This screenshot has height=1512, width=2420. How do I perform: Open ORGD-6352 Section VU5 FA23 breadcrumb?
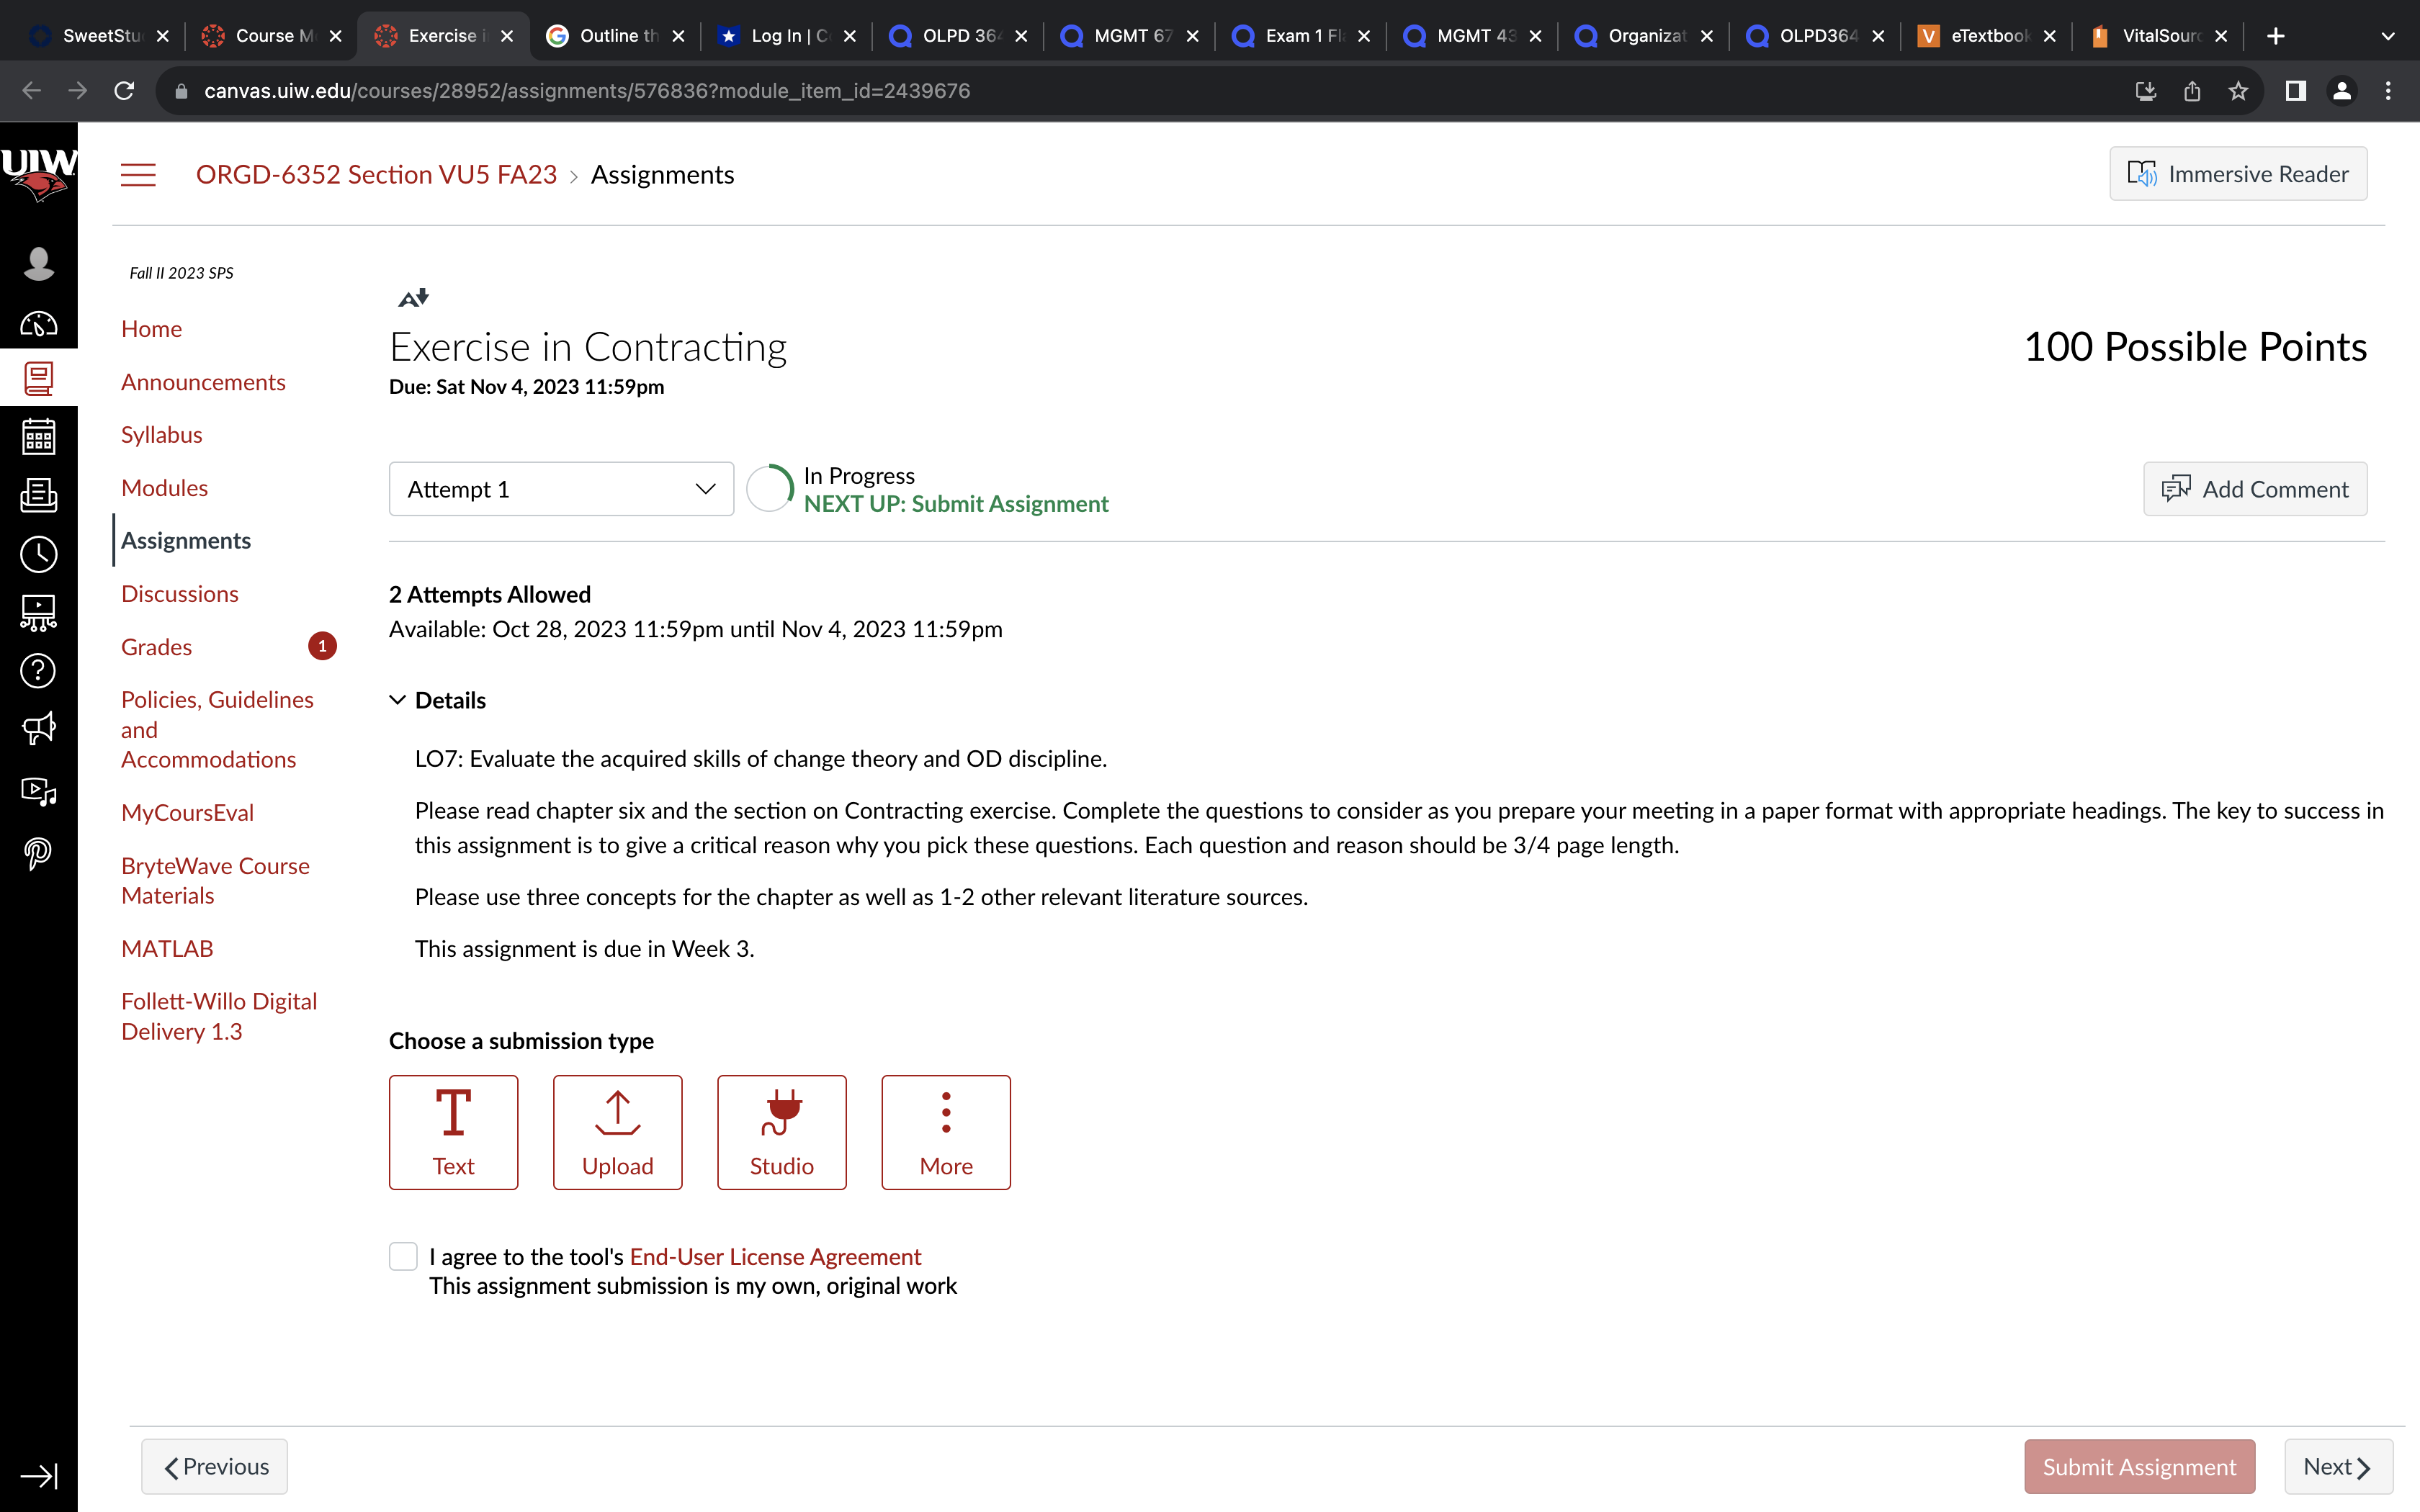pyautogui.click(x=376, y=175)
